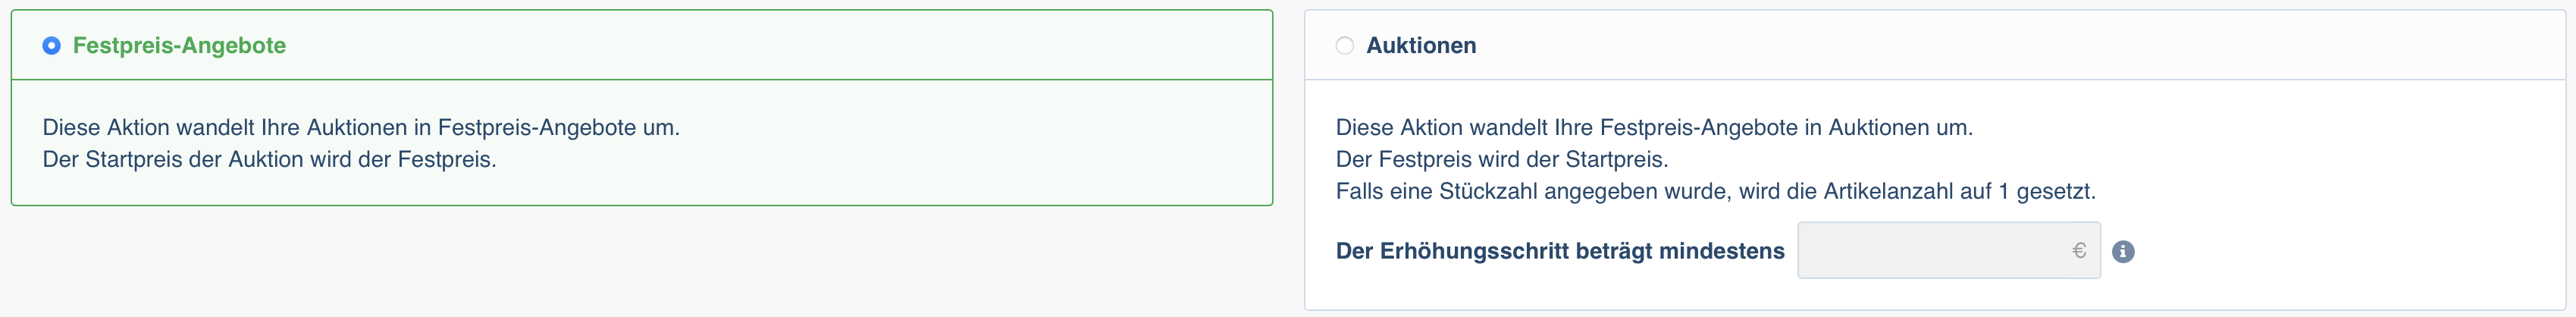Viewport: 2576px width, 317px height.
Task: Click the word 'Erhöhungsschritt' in the bold label
Action: pos(1475,251)
